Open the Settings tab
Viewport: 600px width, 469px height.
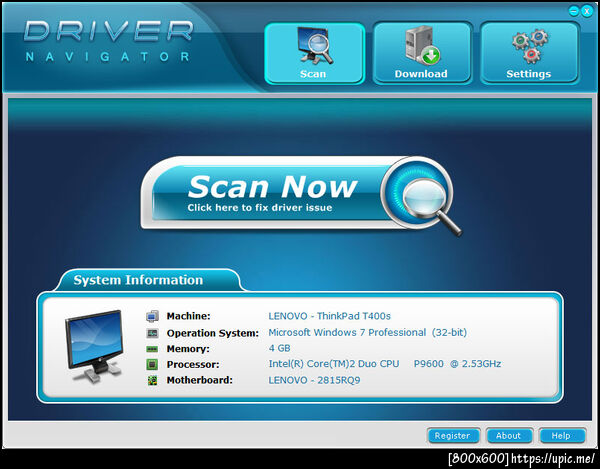tap(530, 53)
